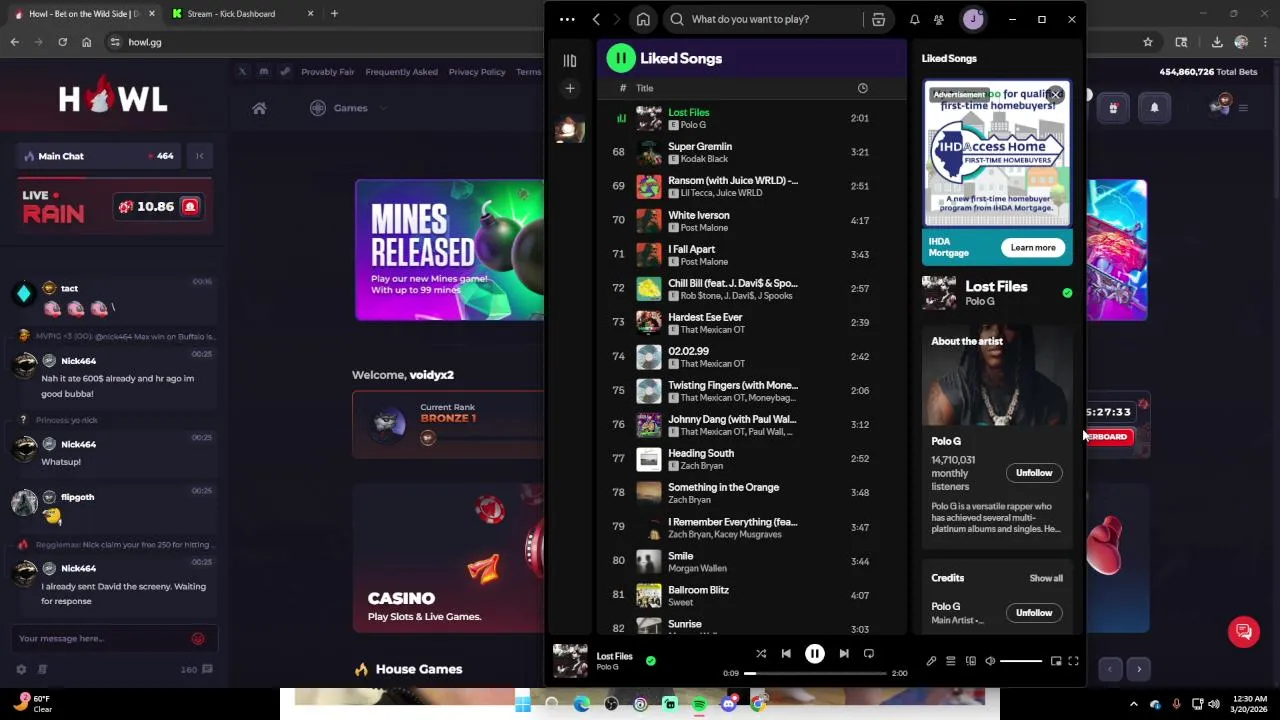Open Microsoft Edge from the taskbar
Image resolution: width=1280 pixels, height=720 pixels.
[581, 704]
